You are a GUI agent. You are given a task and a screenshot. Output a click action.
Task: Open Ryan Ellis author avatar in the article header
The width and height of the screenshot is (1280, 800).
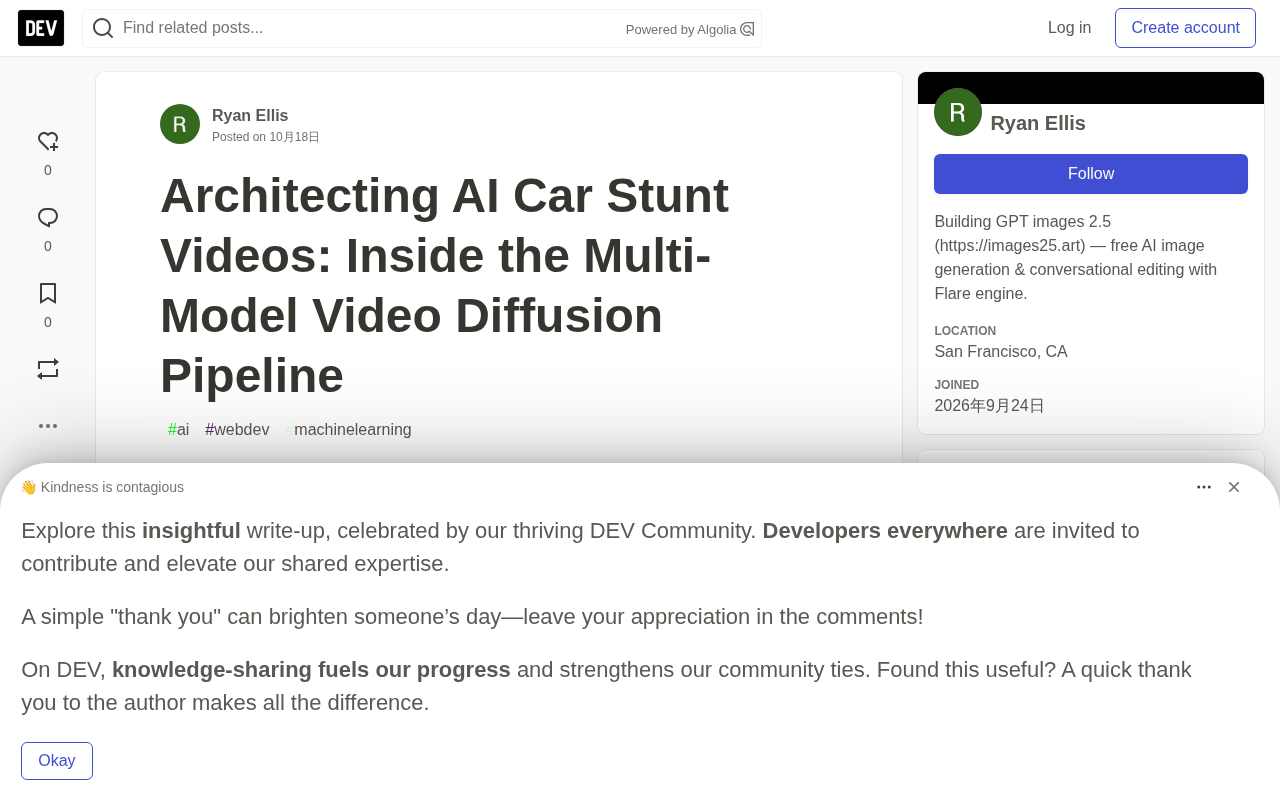point(180,124)
